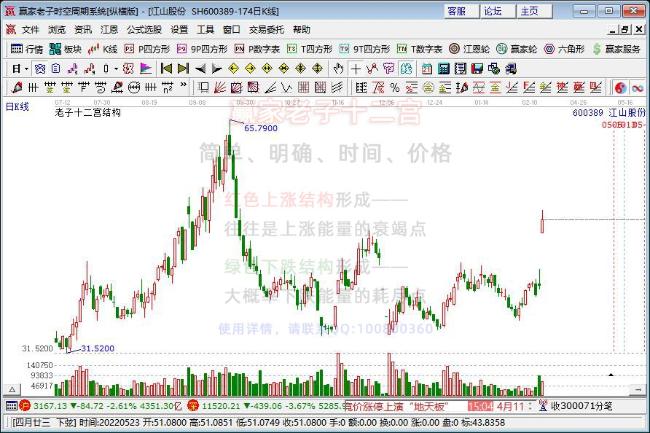Select the percent % line tool
The width and height of the screenshot is (650, 433).
coord(395,87)
